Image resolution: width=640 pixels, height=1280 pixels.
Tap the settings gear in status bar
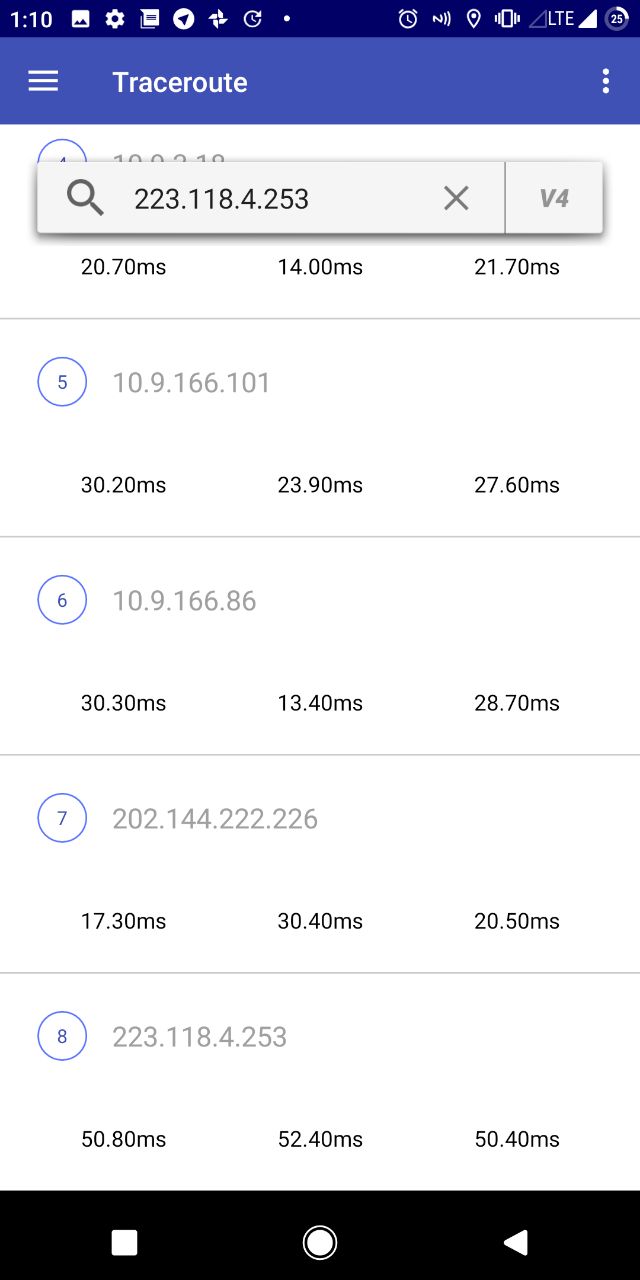pyautogui.click(x=115, y=19)
